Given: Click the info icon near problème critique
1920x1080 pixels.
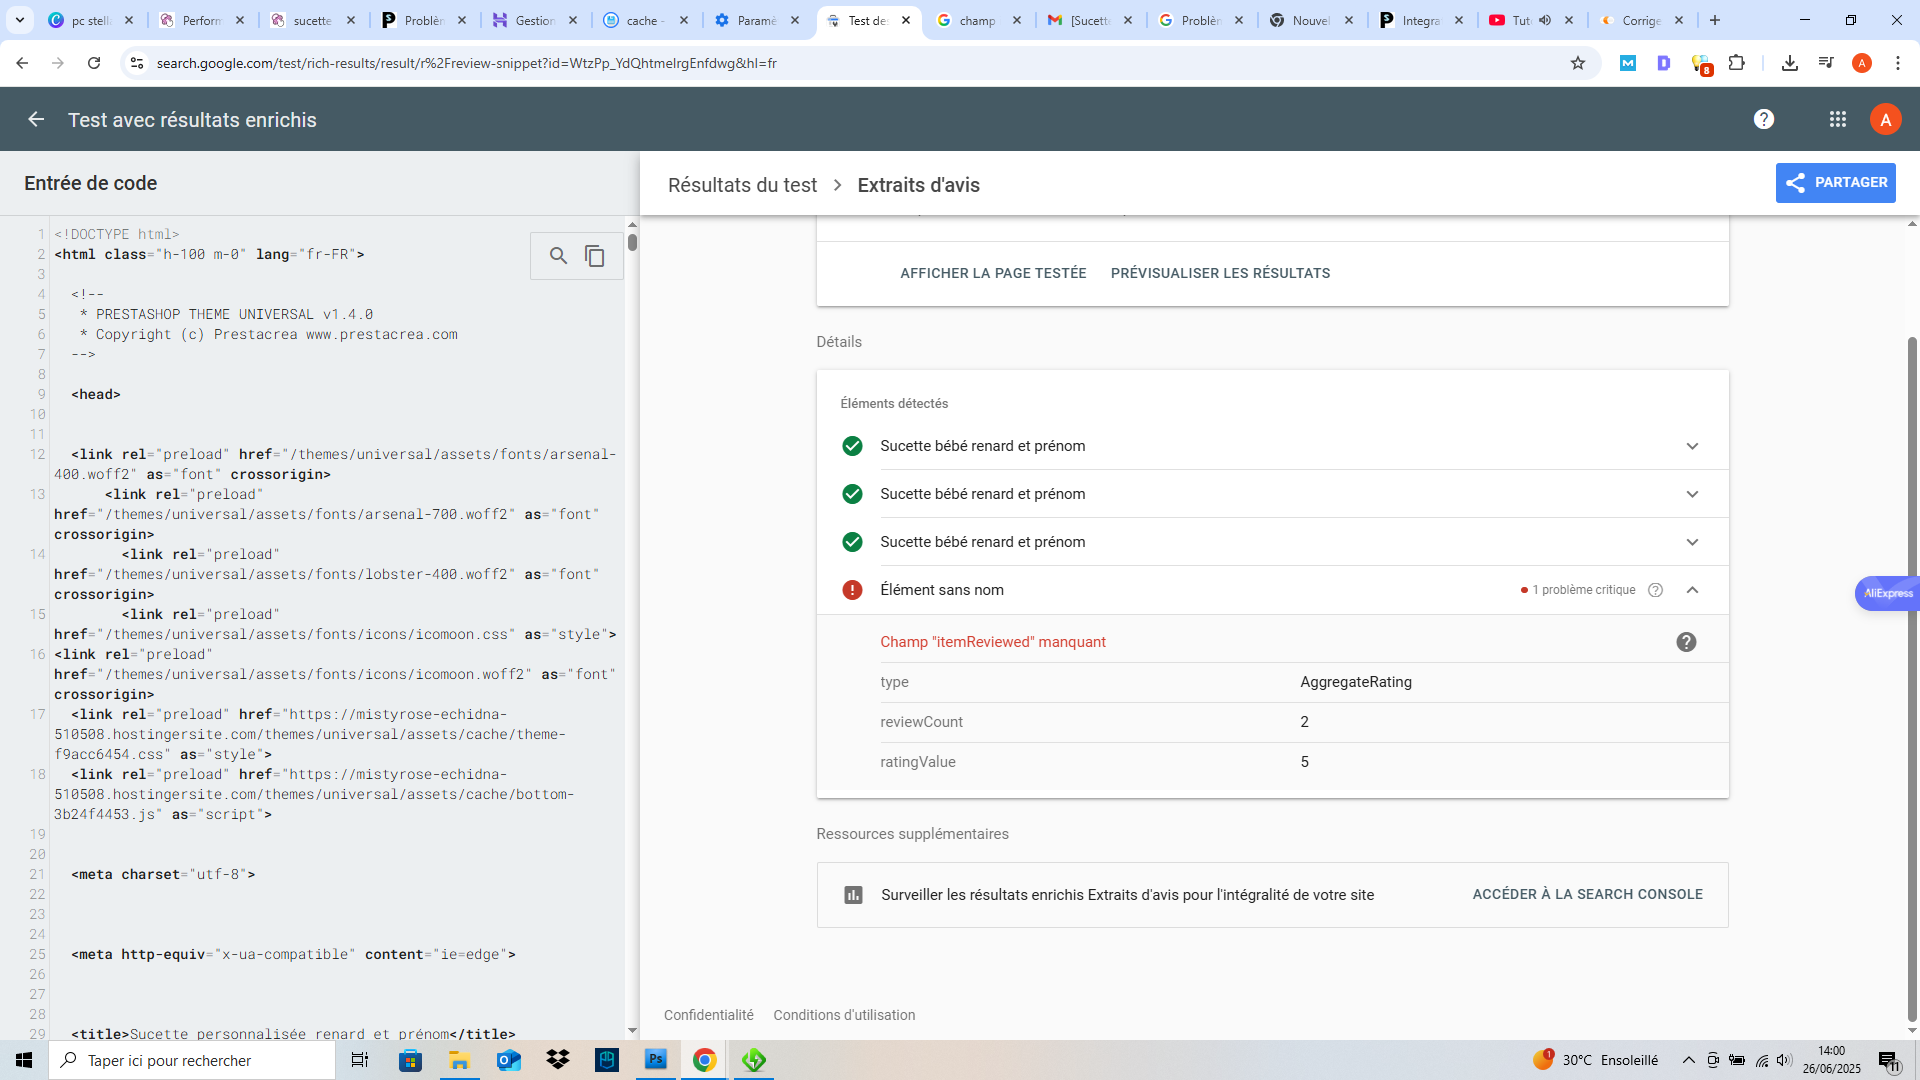Looking at the screenshot, I should click(x=1655, y=590).
